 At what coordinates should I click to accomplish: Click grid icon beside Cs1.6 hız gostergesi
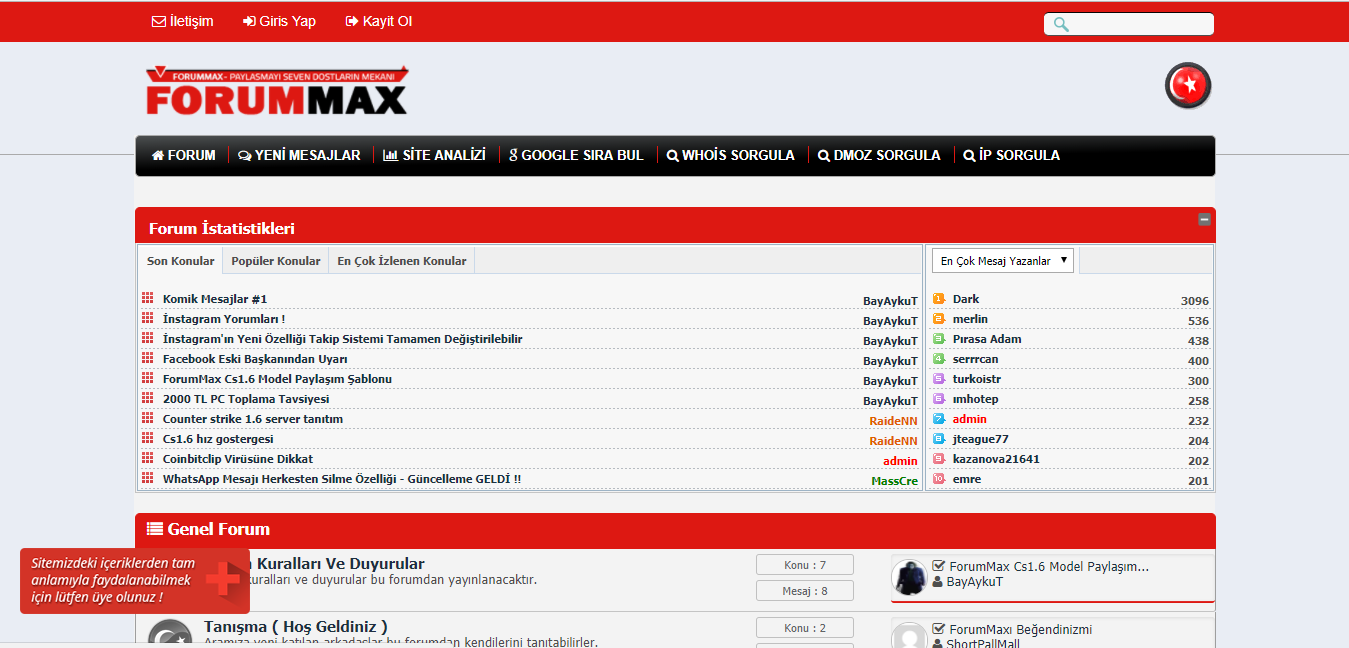point(147,439)
